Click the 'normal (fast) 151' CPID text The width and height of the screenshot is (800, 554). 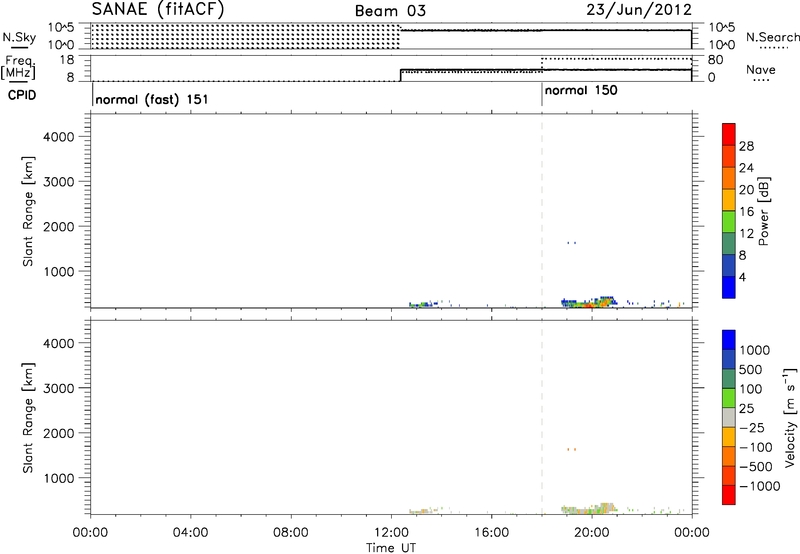click(x=152, y=99)
